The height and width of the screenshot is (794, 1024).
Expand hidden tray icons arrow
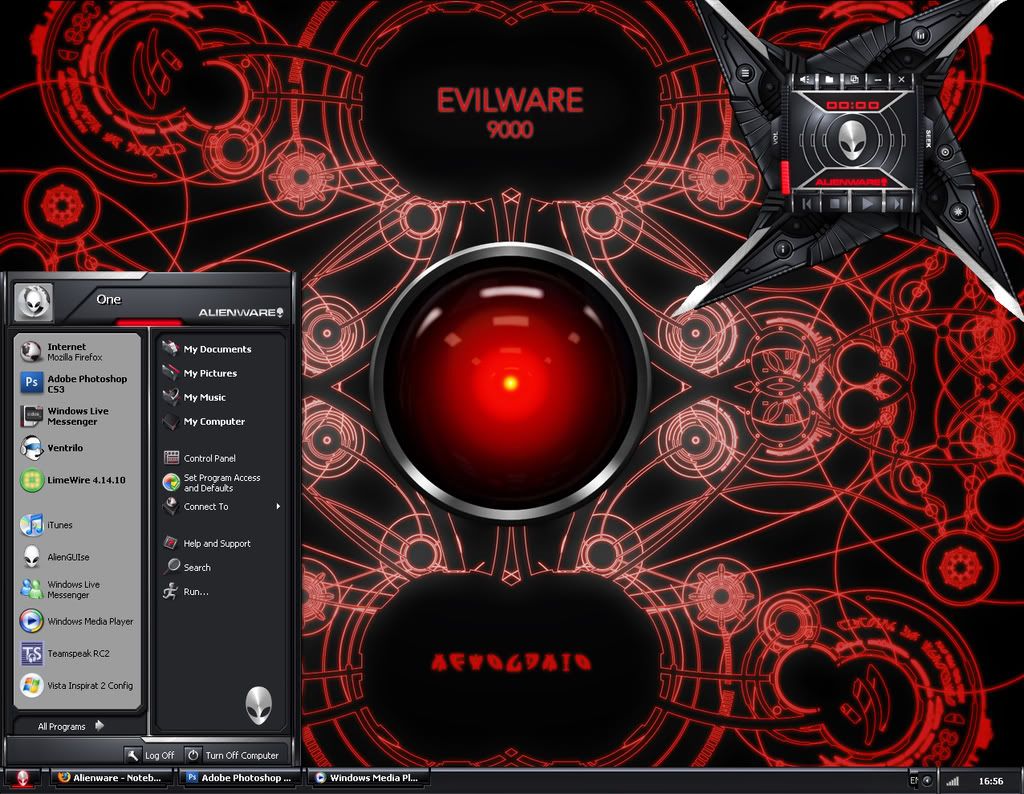click(x=927, y=780)
